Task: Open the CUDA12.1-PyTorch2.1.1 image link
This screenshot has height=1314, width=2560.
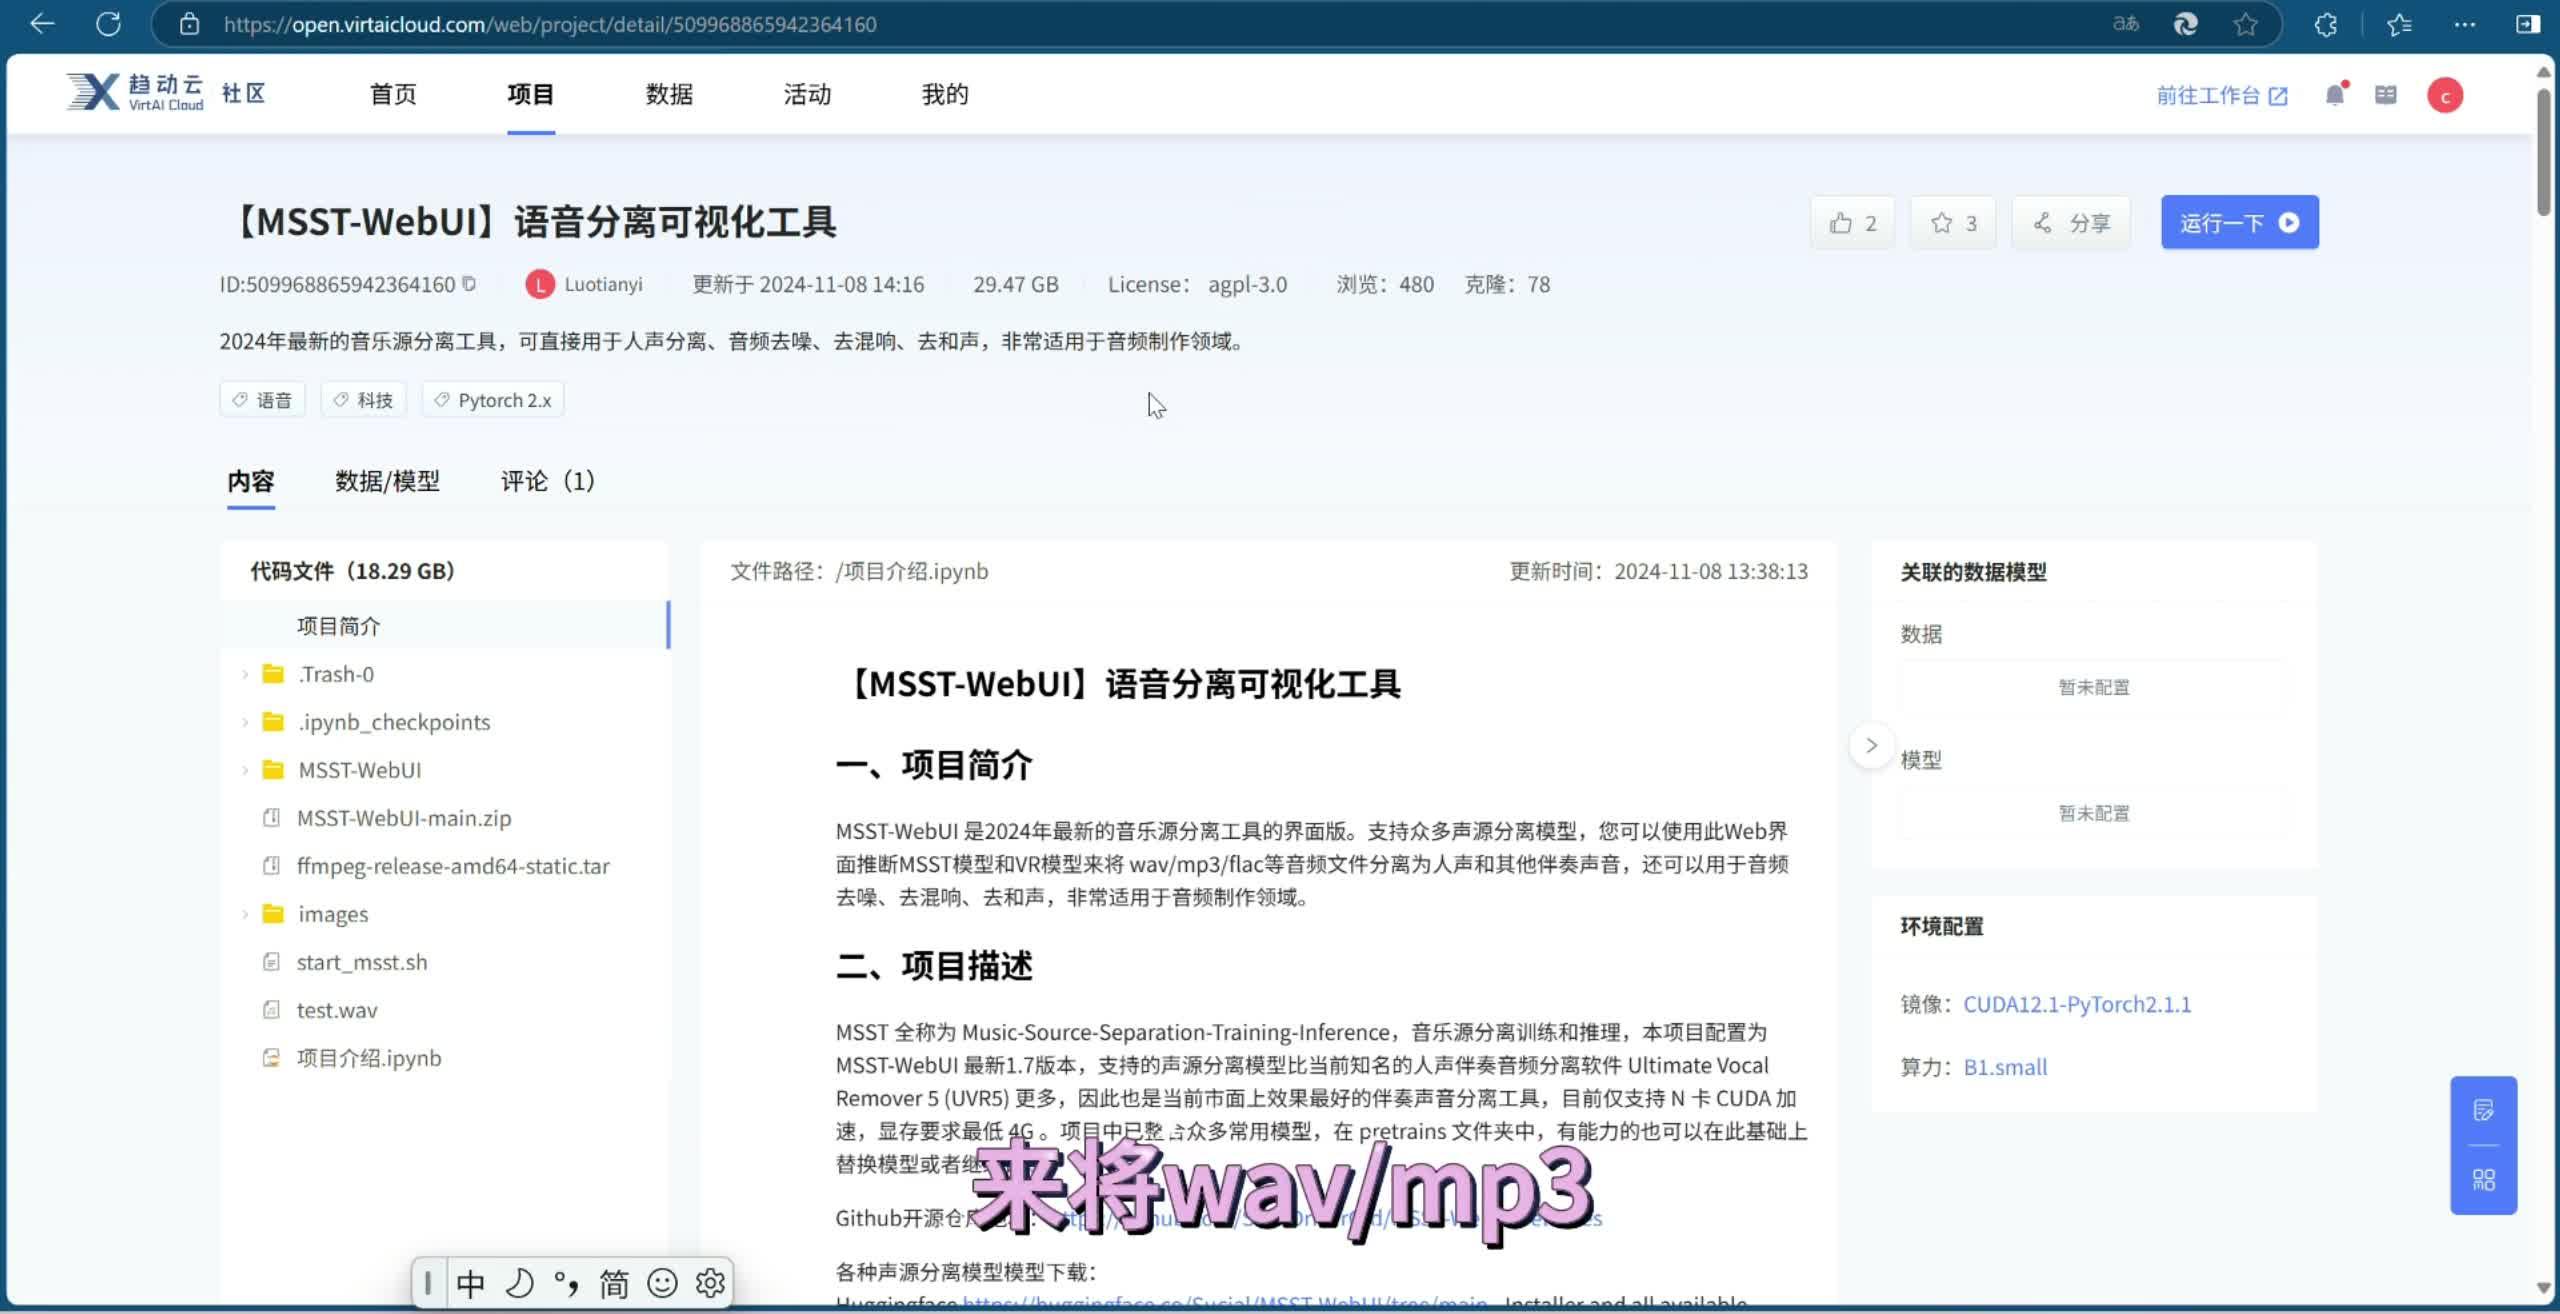Action: tap(2076, 1004)
